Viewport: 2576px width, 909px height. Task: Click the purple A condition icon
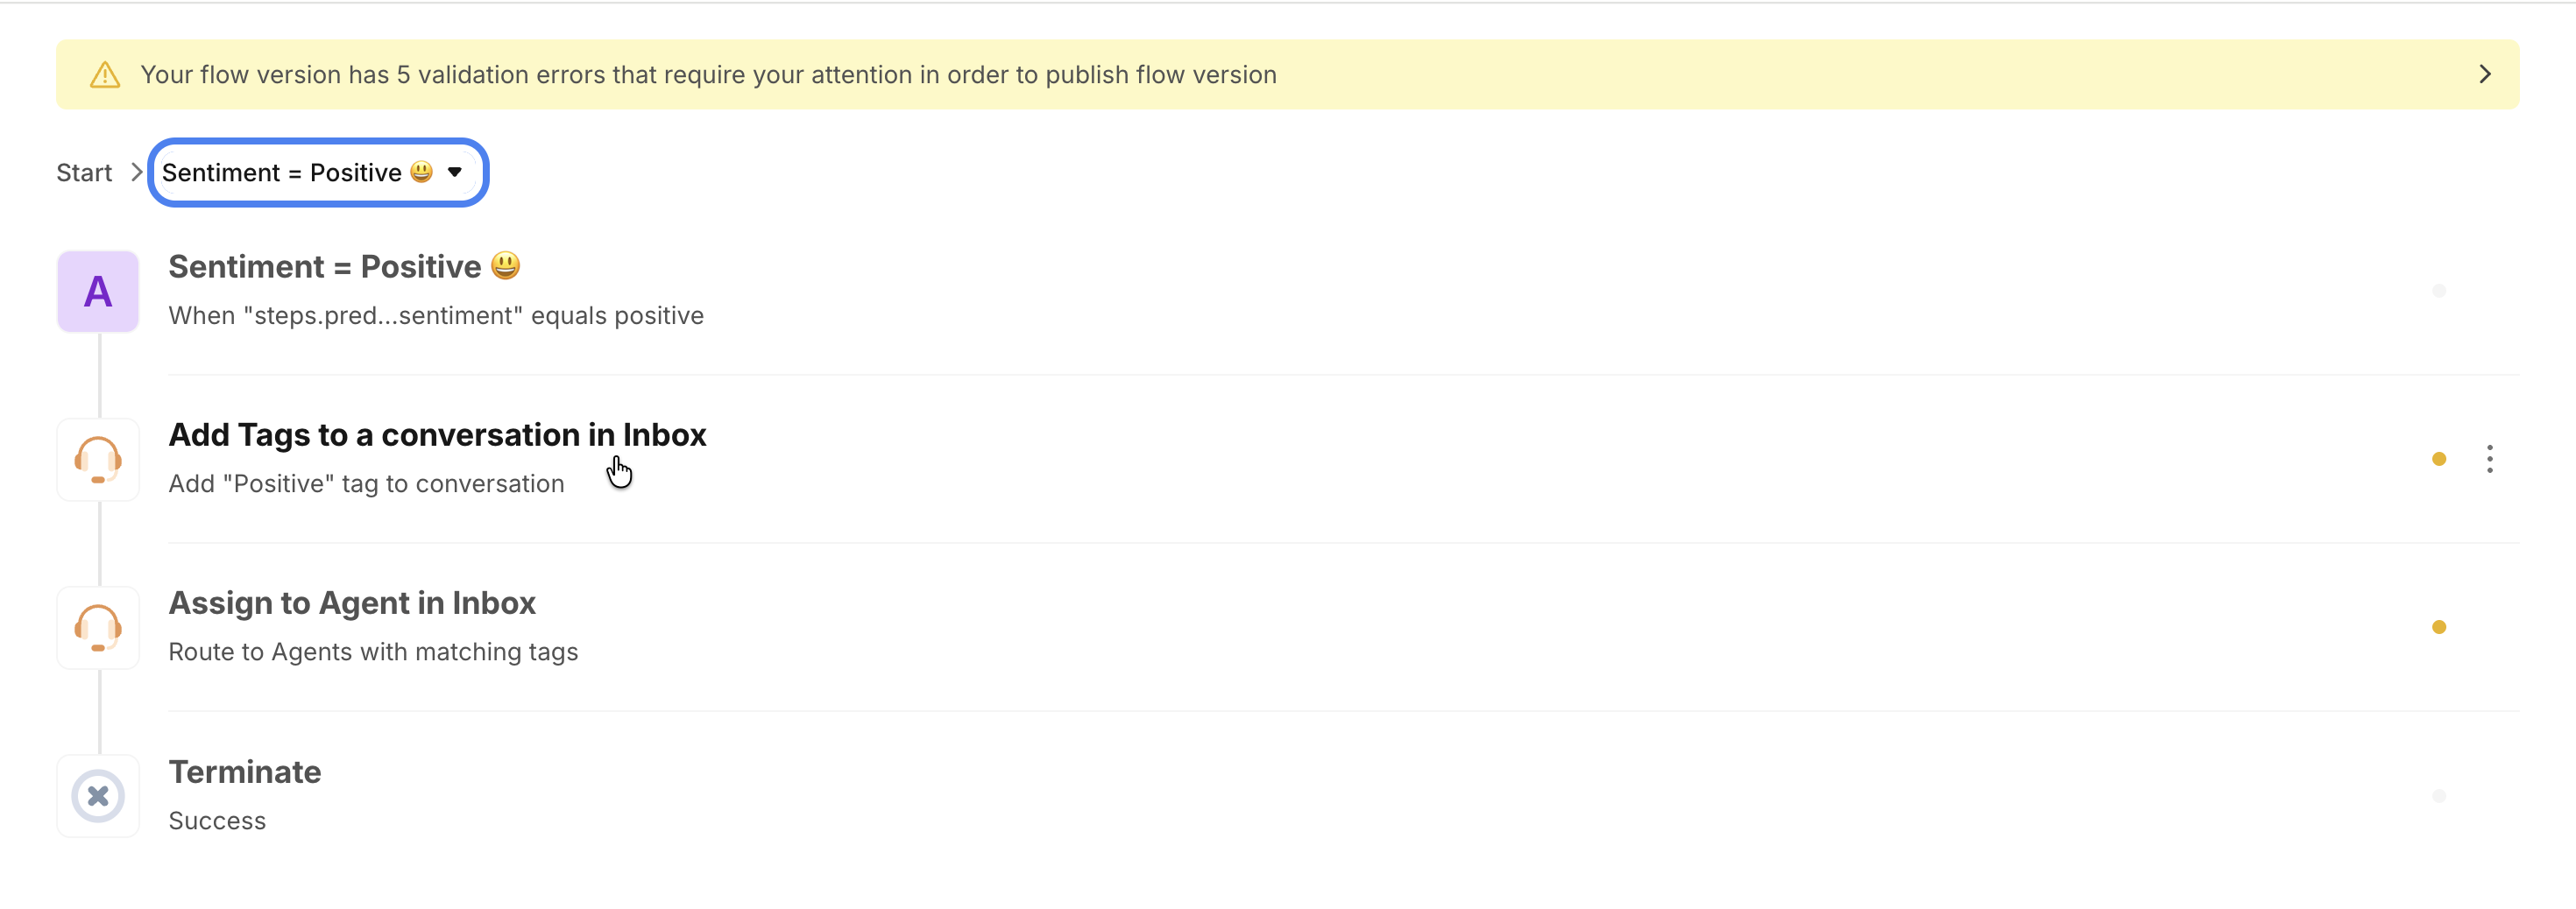[98, 292]
